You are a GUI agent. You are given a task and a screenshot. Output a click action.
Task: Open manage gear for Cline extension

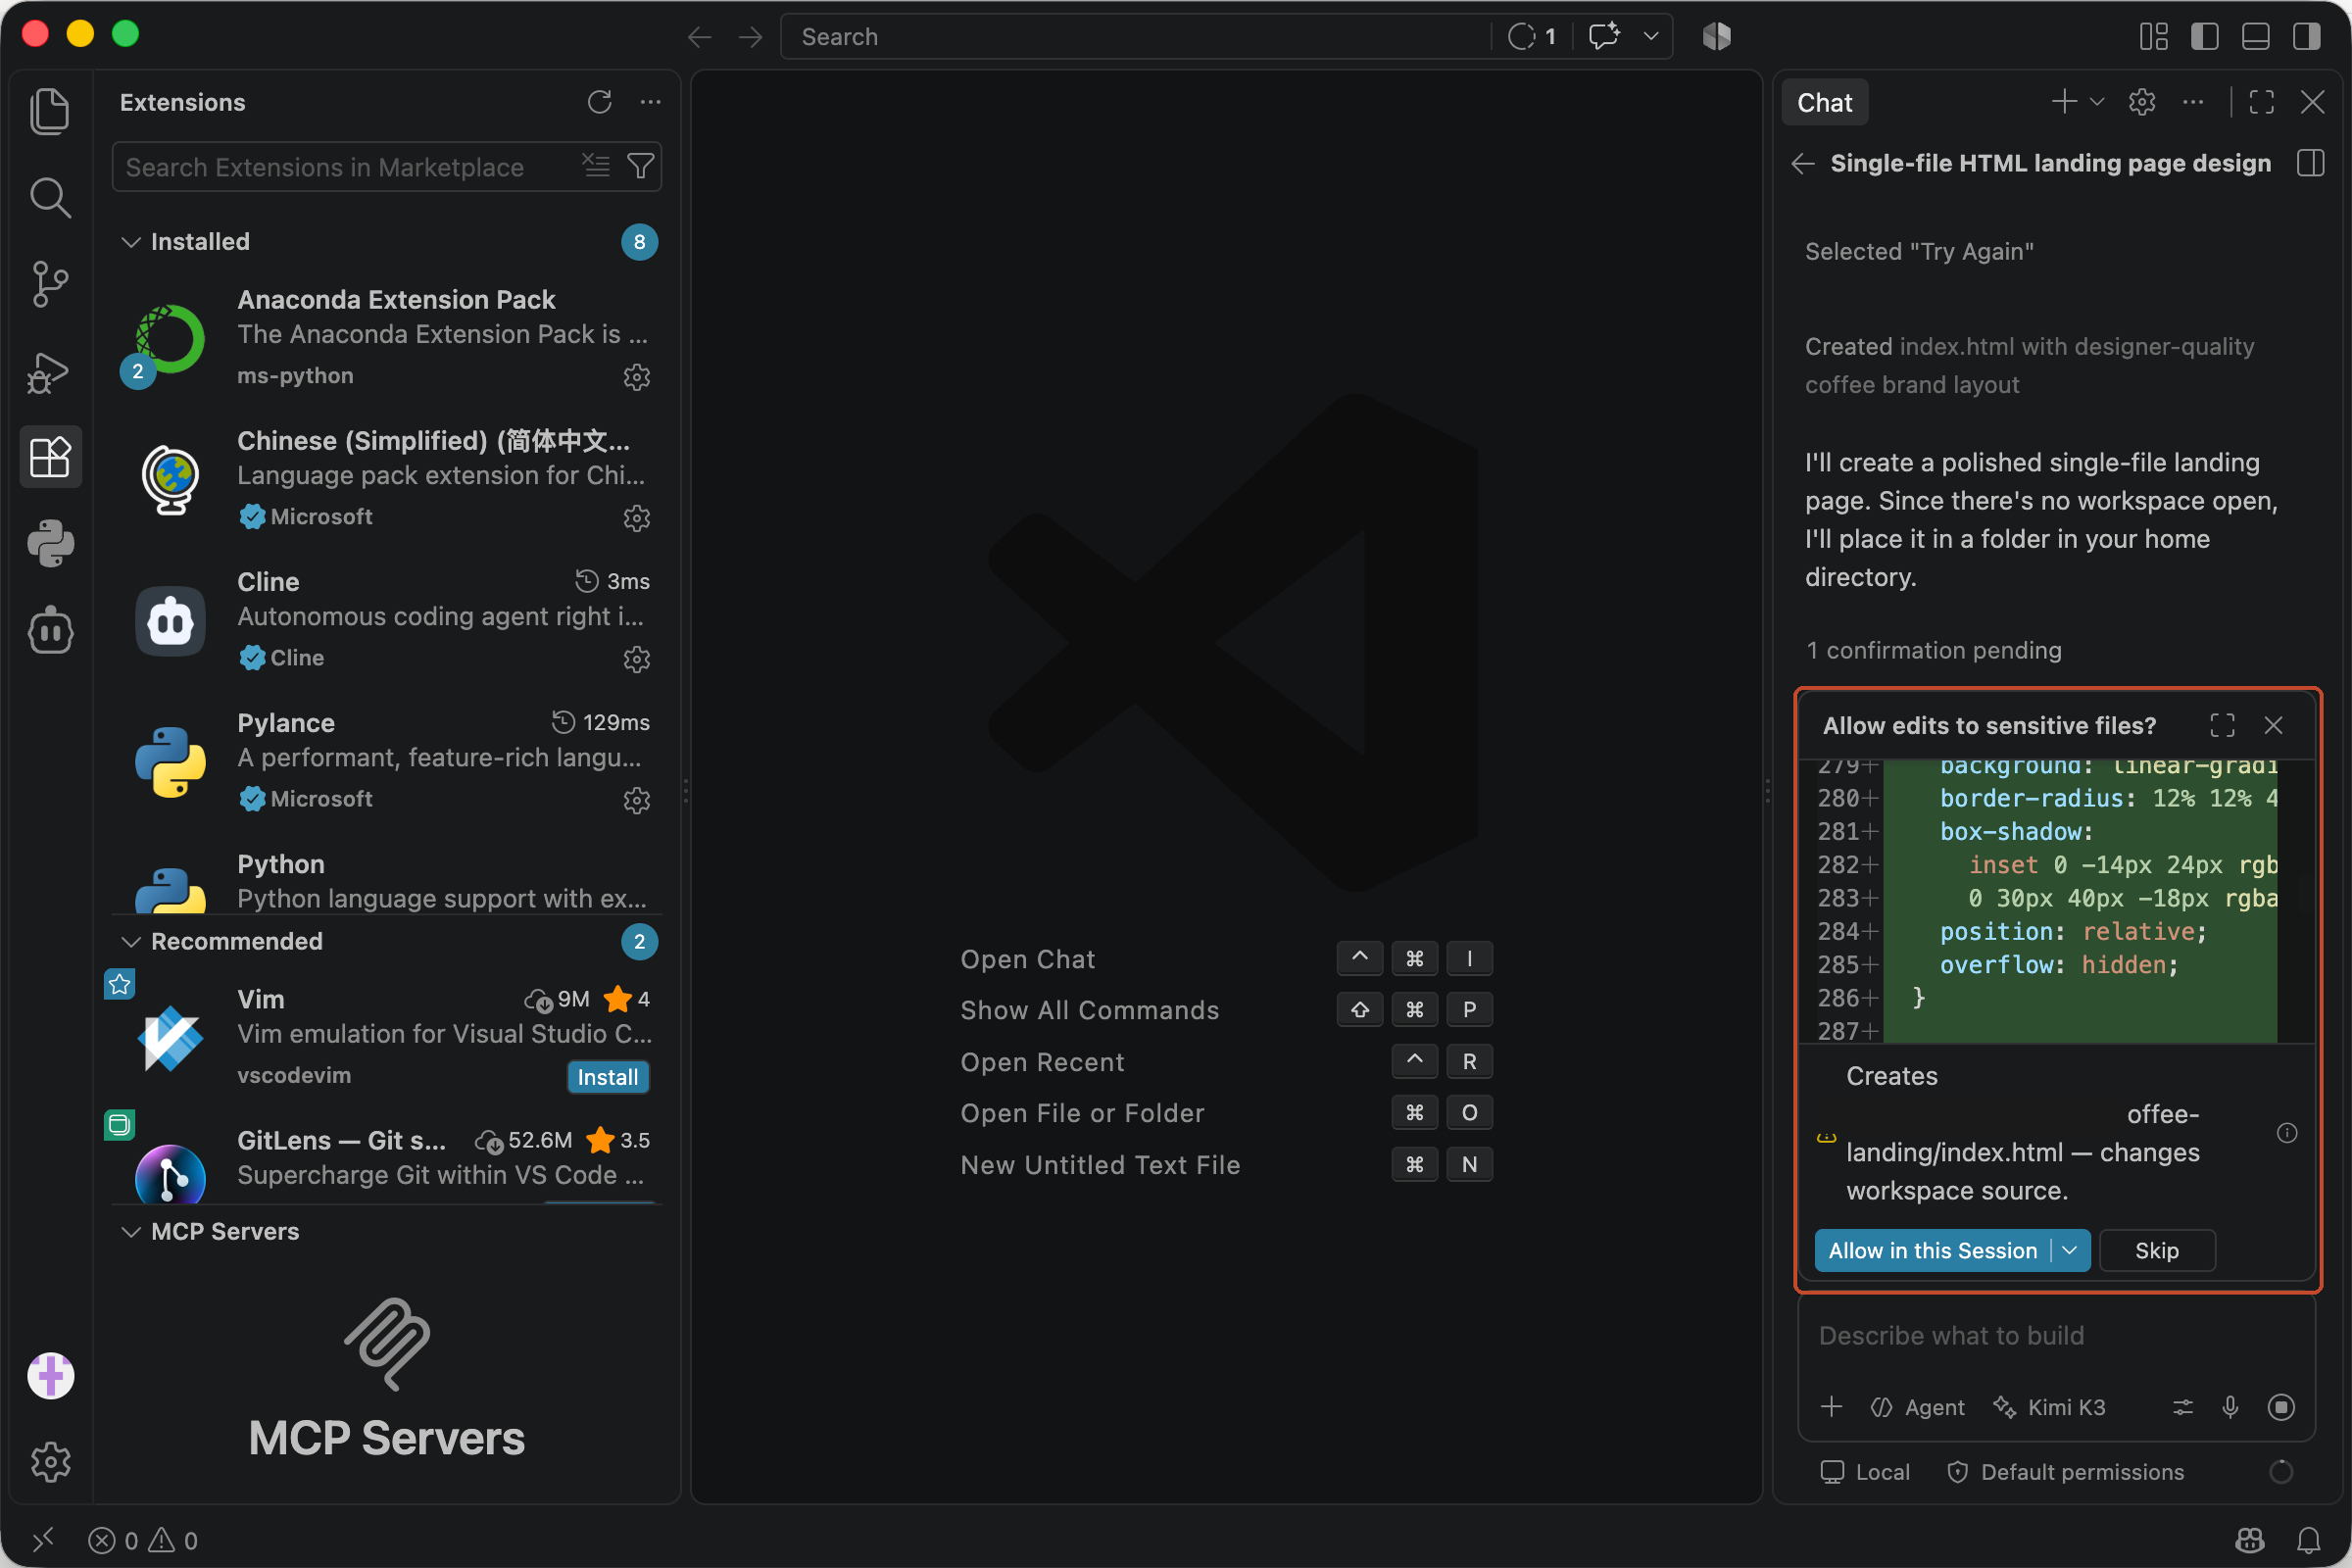pos(637,659)
